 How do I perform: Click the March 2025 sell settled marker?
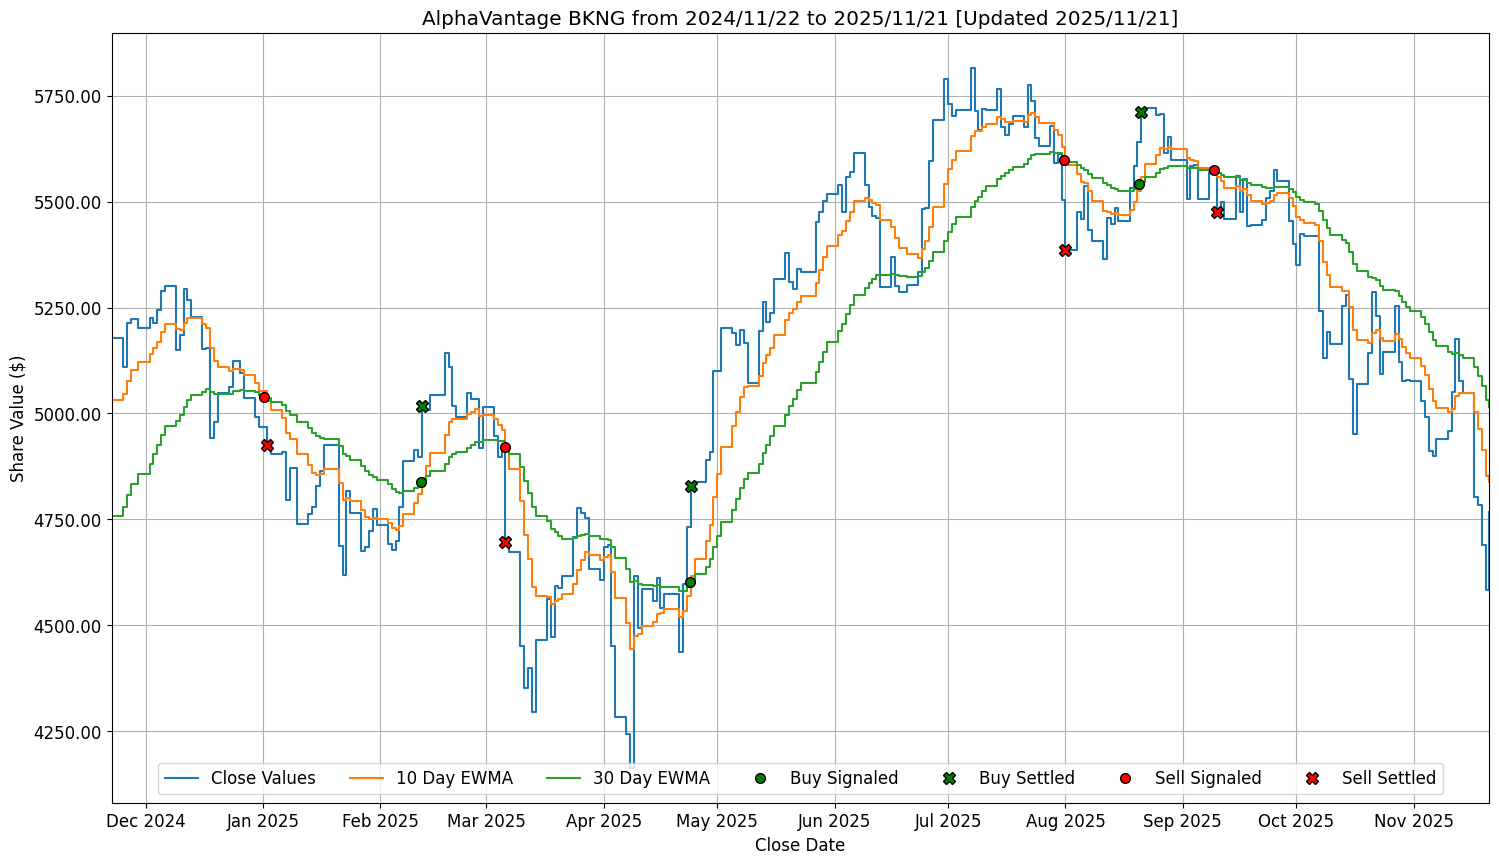[x=505, y=542]
